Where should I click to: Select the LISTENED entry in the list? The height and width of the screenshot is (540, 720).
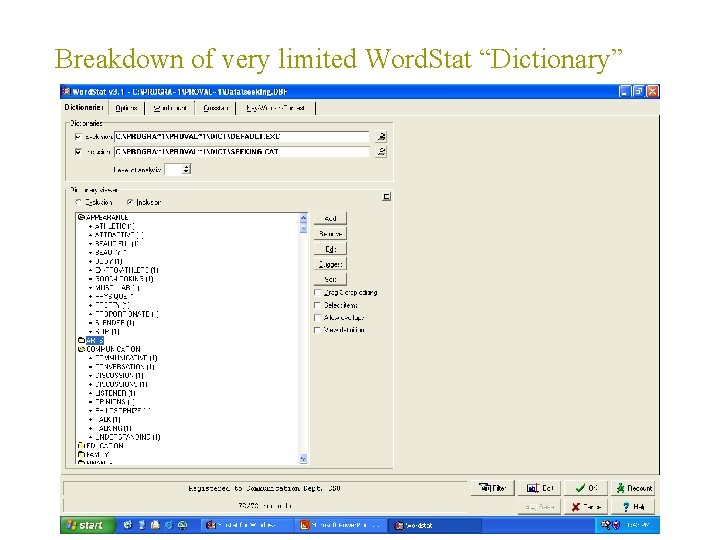(x=115, y=393)
